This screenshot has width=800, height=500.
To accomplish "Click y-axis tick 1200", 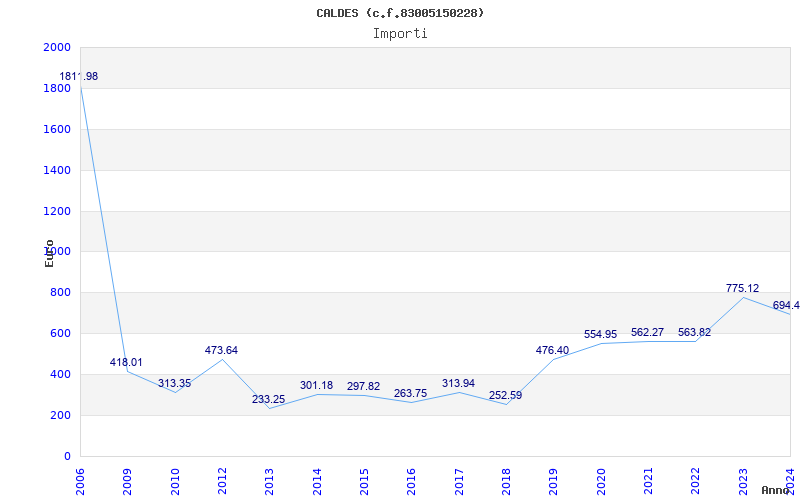I will coord(57,211).
